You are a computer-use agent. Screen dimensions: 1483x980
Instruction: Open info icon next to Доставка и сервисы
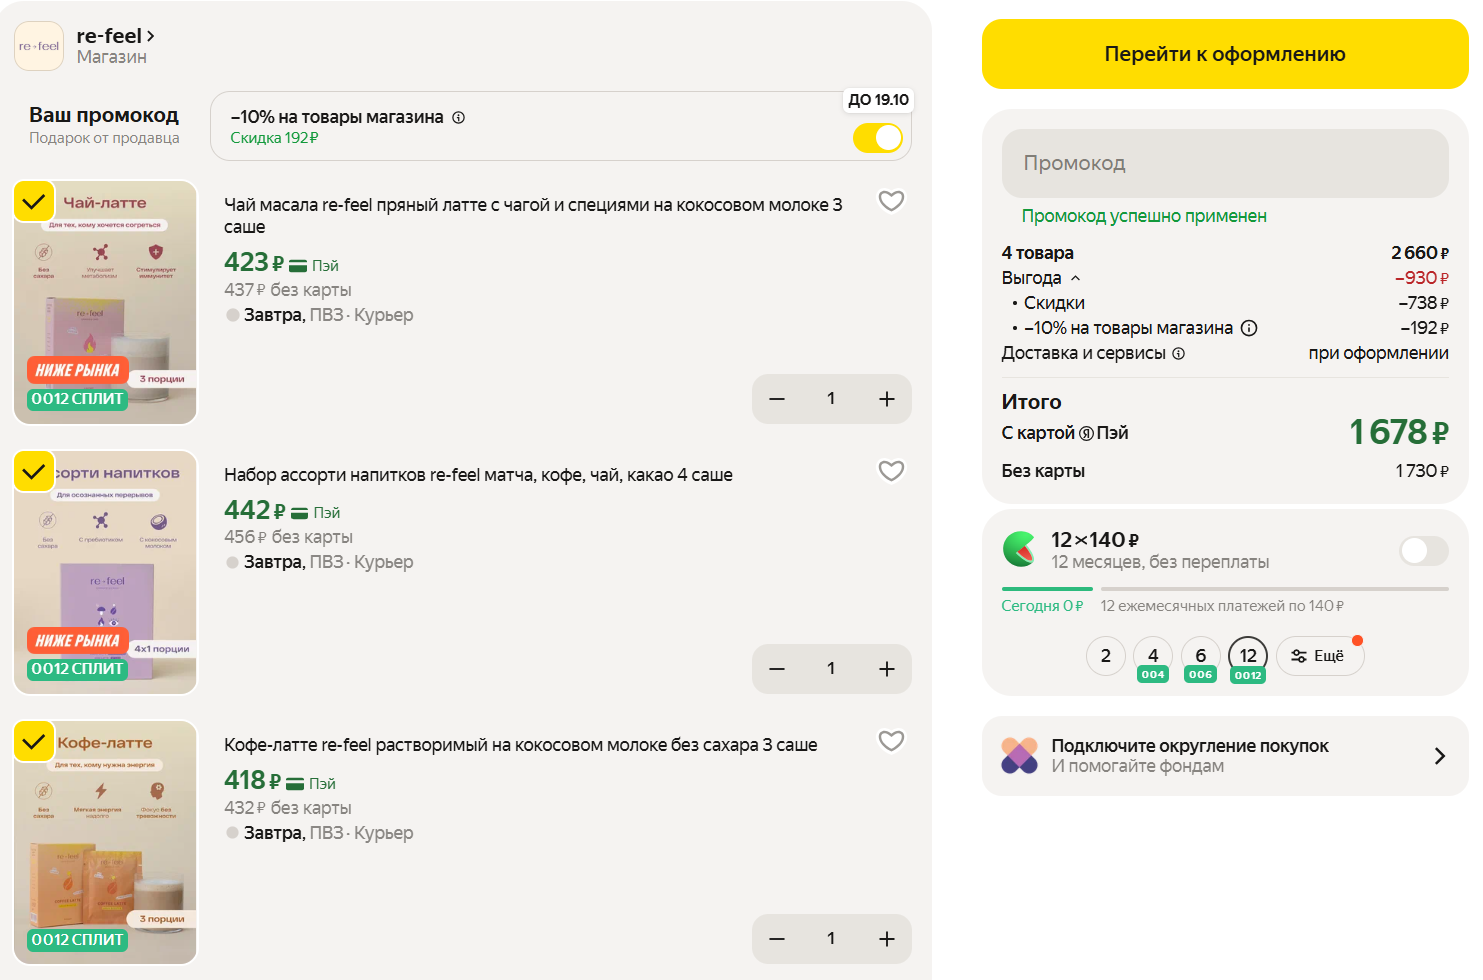(1178, 353)
